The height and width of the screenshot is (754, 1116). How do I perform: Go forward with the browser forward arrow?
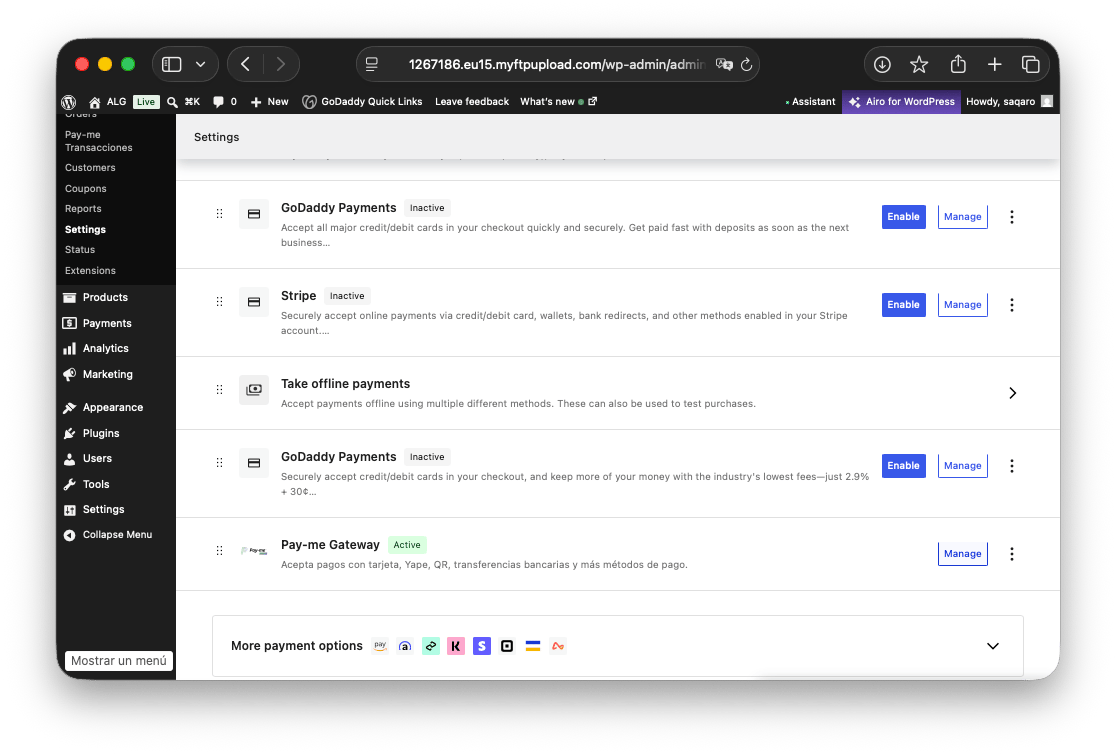click(x=280, y=64)
